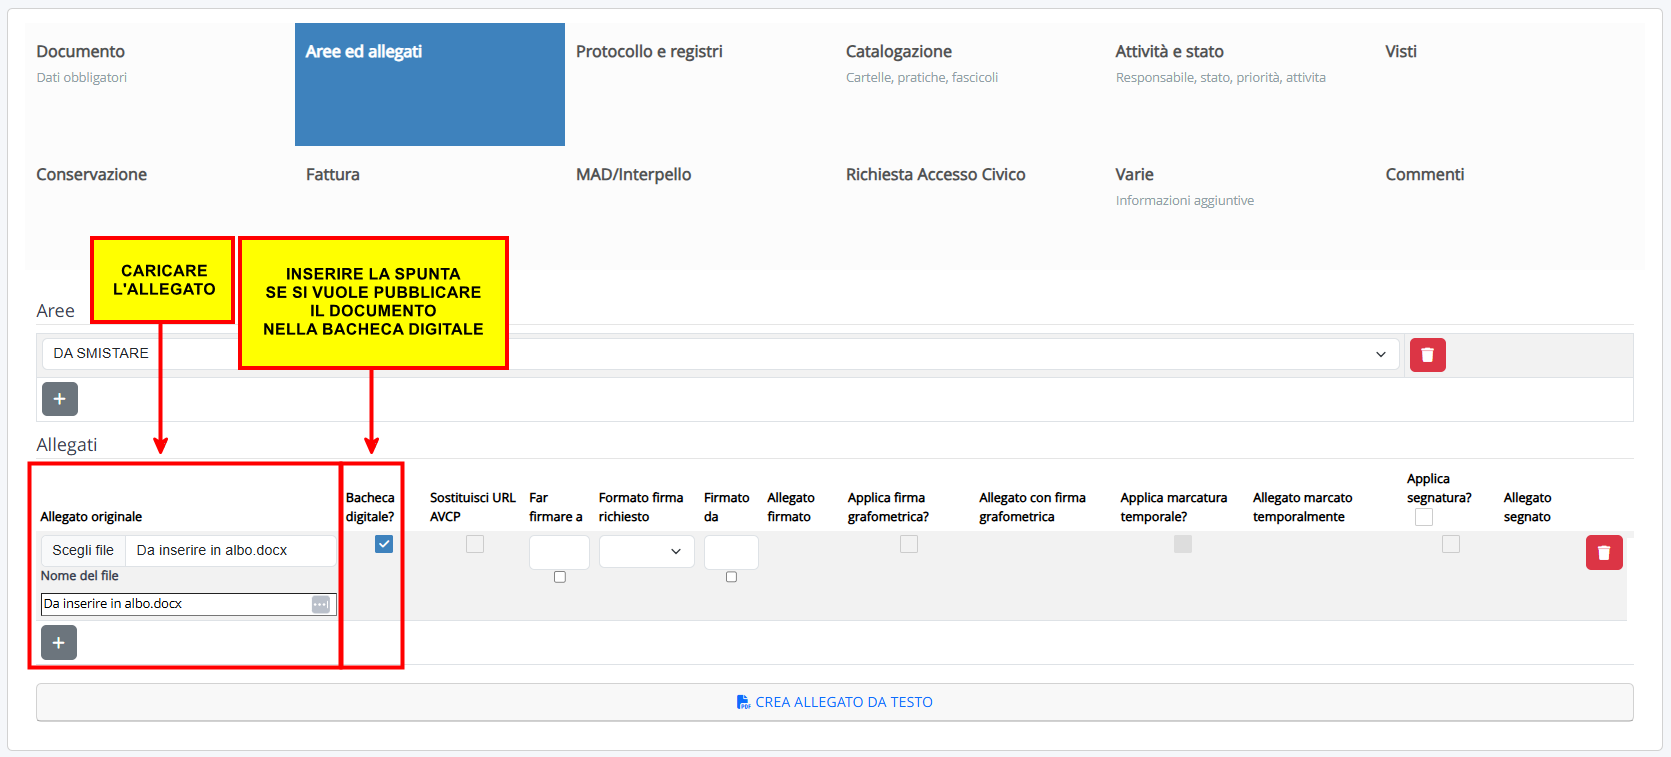Tick the Applica firma grafometrica checkbox
Image resolution: width=1671 pixels, height=757 pixels.
[x=908, y=544]
